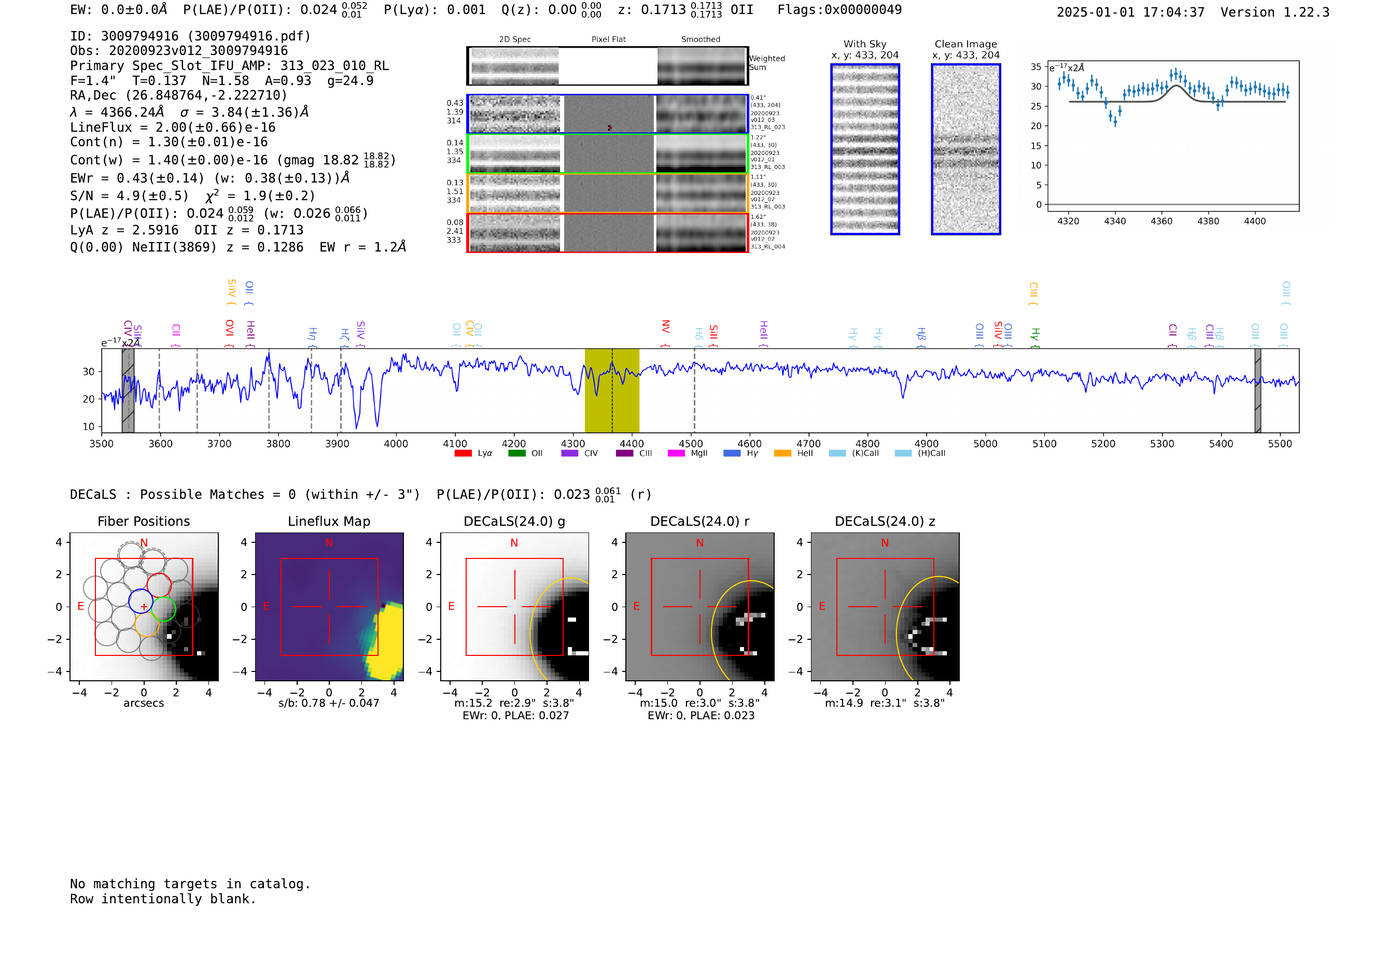
Task: Select the orange-bordered 2D spectrum fiber row
Action: coord(607,193)
